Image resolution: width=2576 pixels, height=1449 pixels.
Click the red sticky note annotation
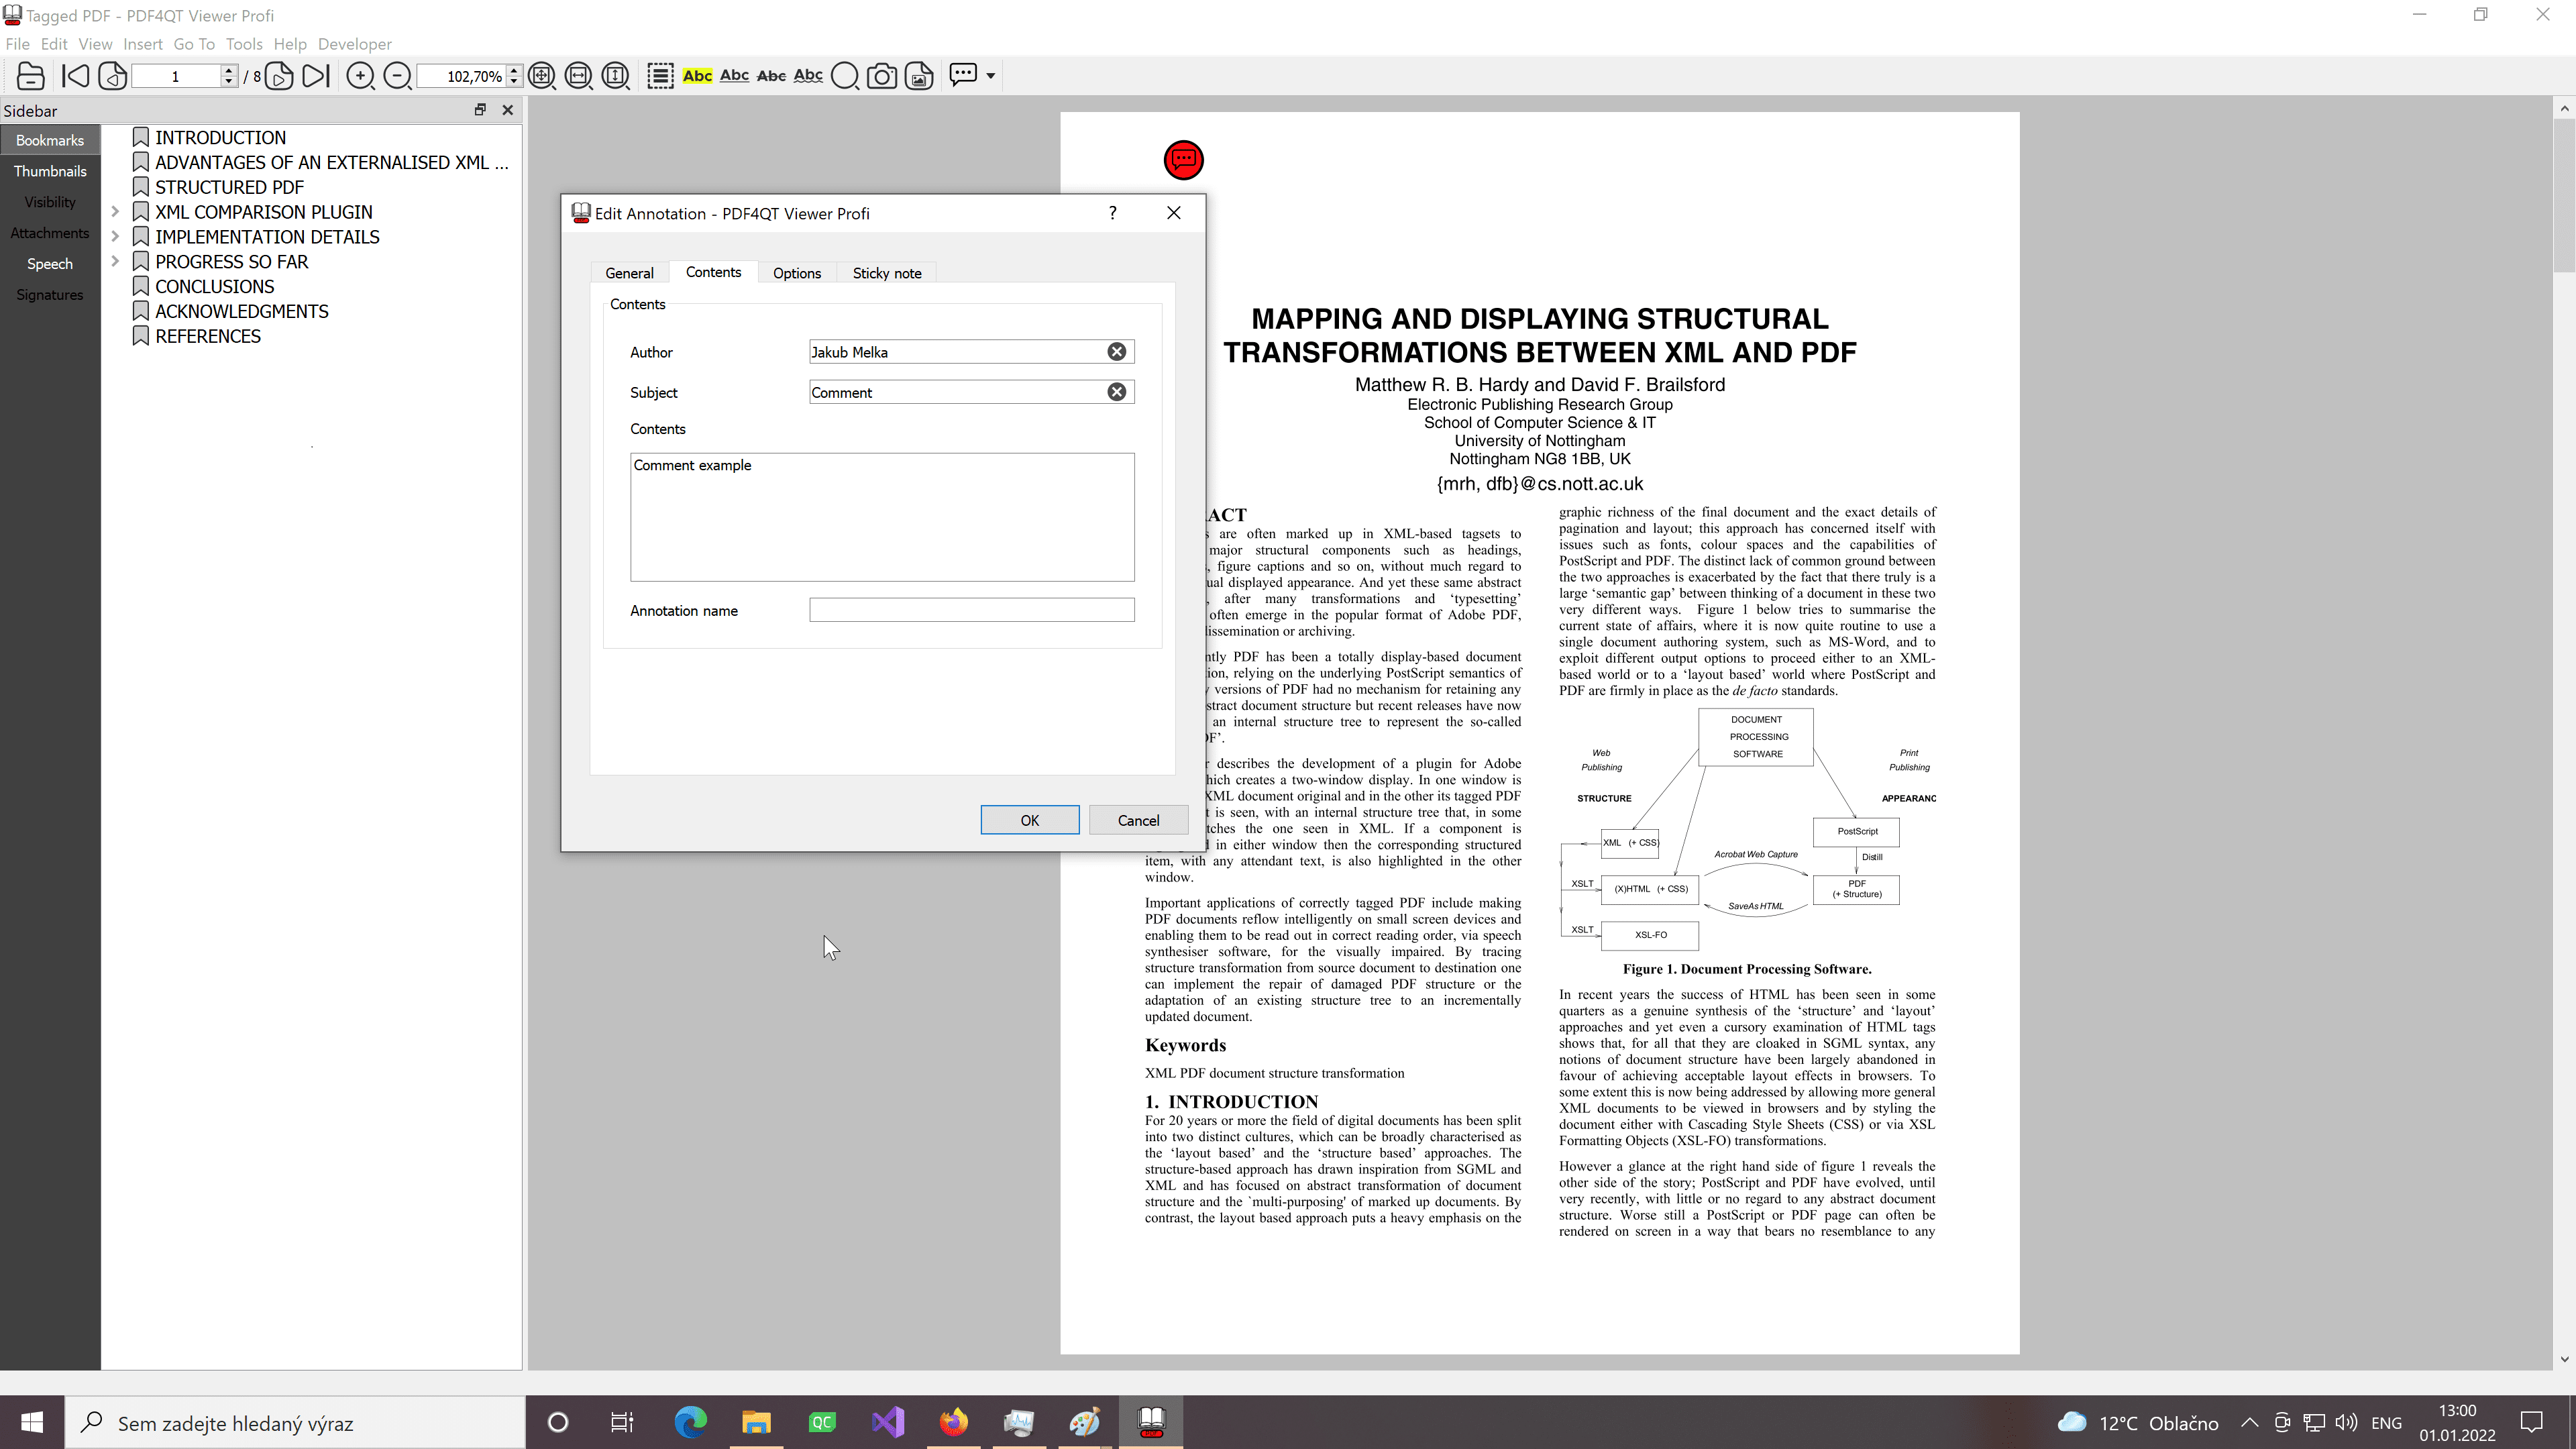click(x=1183, y=160)
